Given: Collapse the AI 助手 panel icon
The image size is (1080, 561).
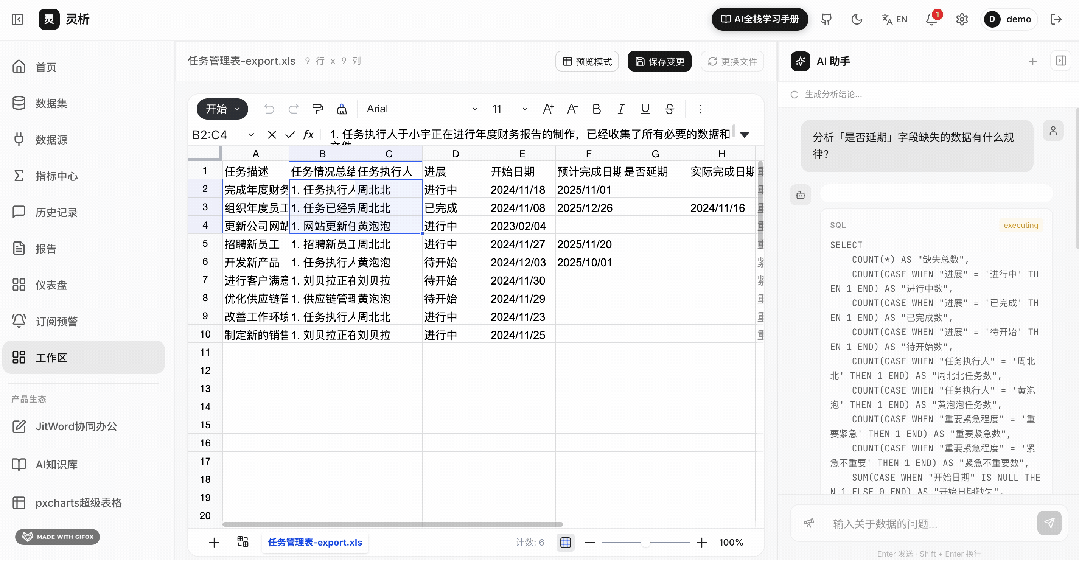Looking at the screenshot, I should [1061, 61].
